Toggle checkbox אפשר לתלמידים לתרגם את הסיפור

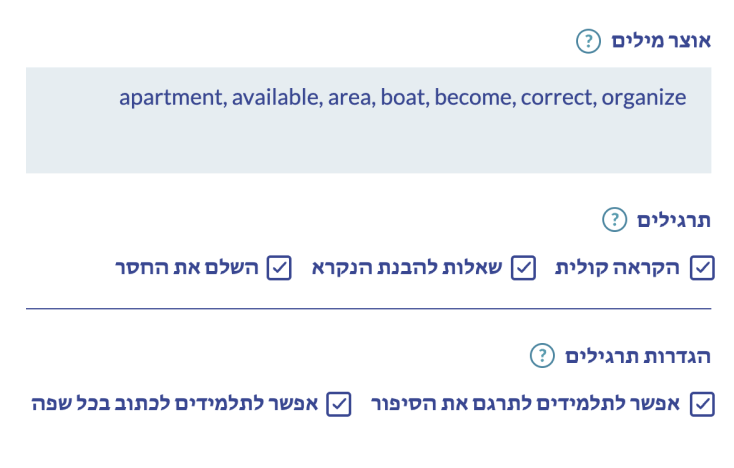pyautogui.click(x=702, y=404)
